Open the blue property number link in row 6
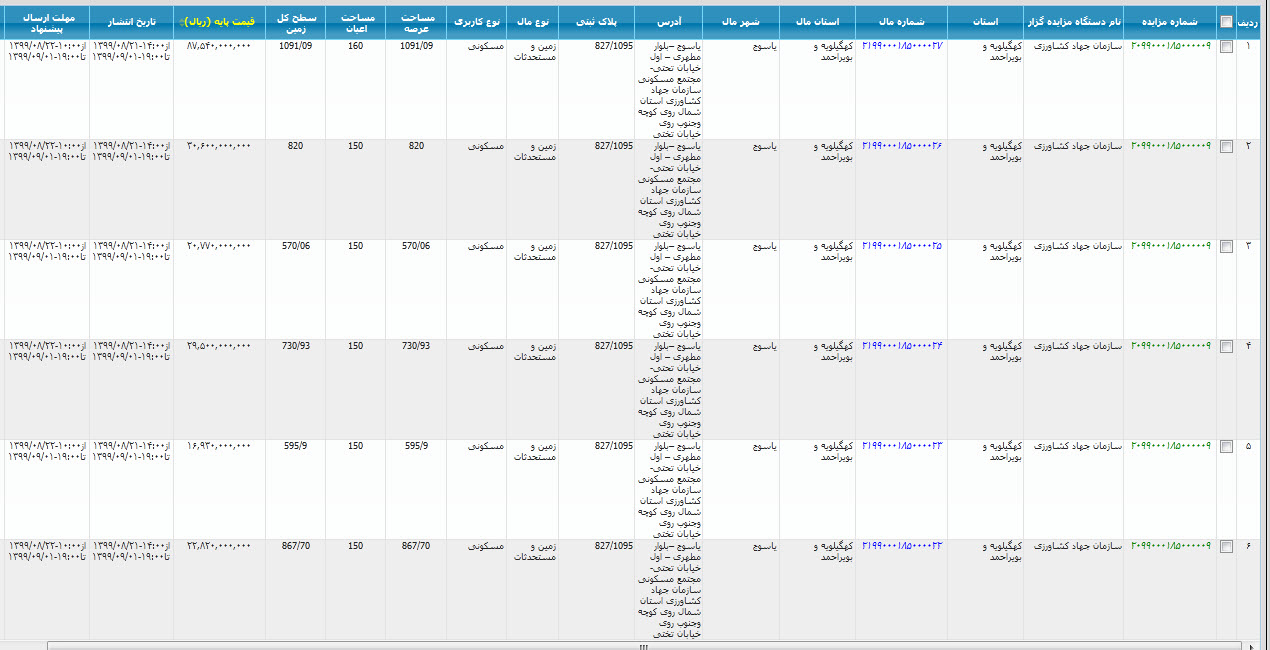Image resolution: width=1270 pixels, height=650 pixels. tap(901, 546)
